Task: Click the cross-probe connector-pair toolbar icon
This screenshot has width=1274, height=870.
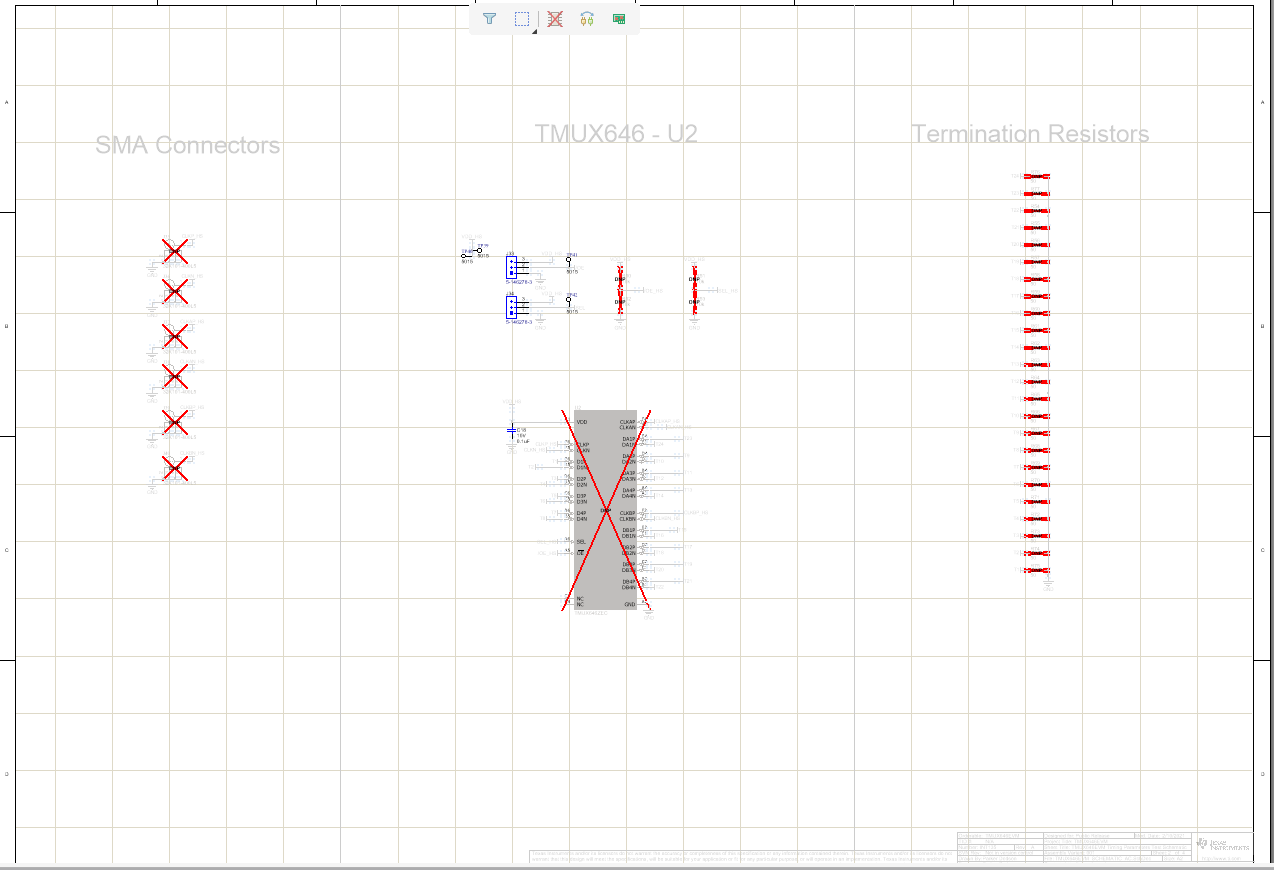Action: coord(587,19)
